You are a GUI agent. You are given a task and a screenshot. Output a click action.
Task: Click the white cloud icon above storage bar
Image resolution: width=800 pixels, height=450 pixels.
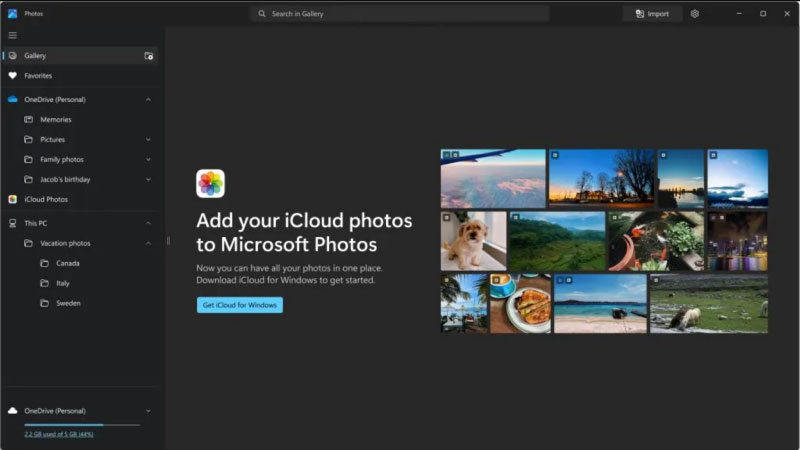click(13, 411)
